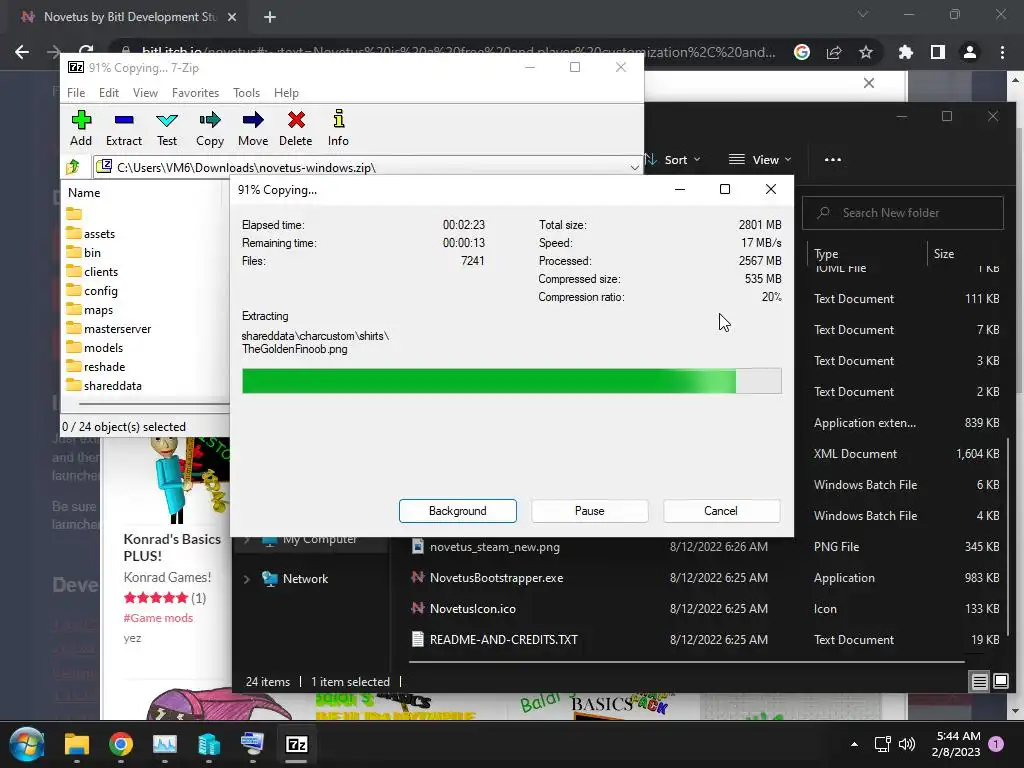Click the Add icon in 7-Zip toolbar
Image resolution: width=1024 pixels, height=768 pixels.
81,128
